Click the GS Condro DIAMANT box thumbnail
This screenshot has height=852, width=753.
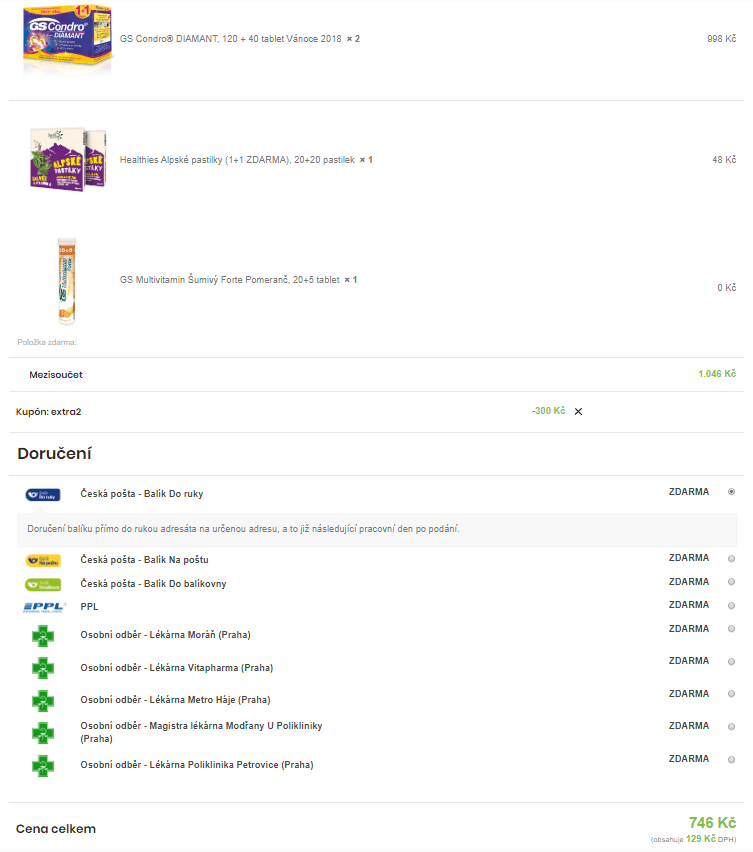coord(67,40)
